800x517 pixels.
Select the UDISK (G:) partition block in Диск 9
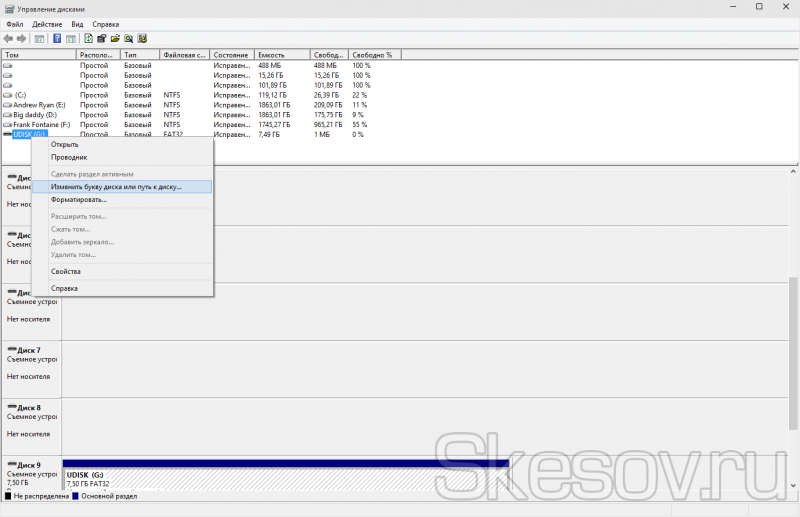coord(285,476)
